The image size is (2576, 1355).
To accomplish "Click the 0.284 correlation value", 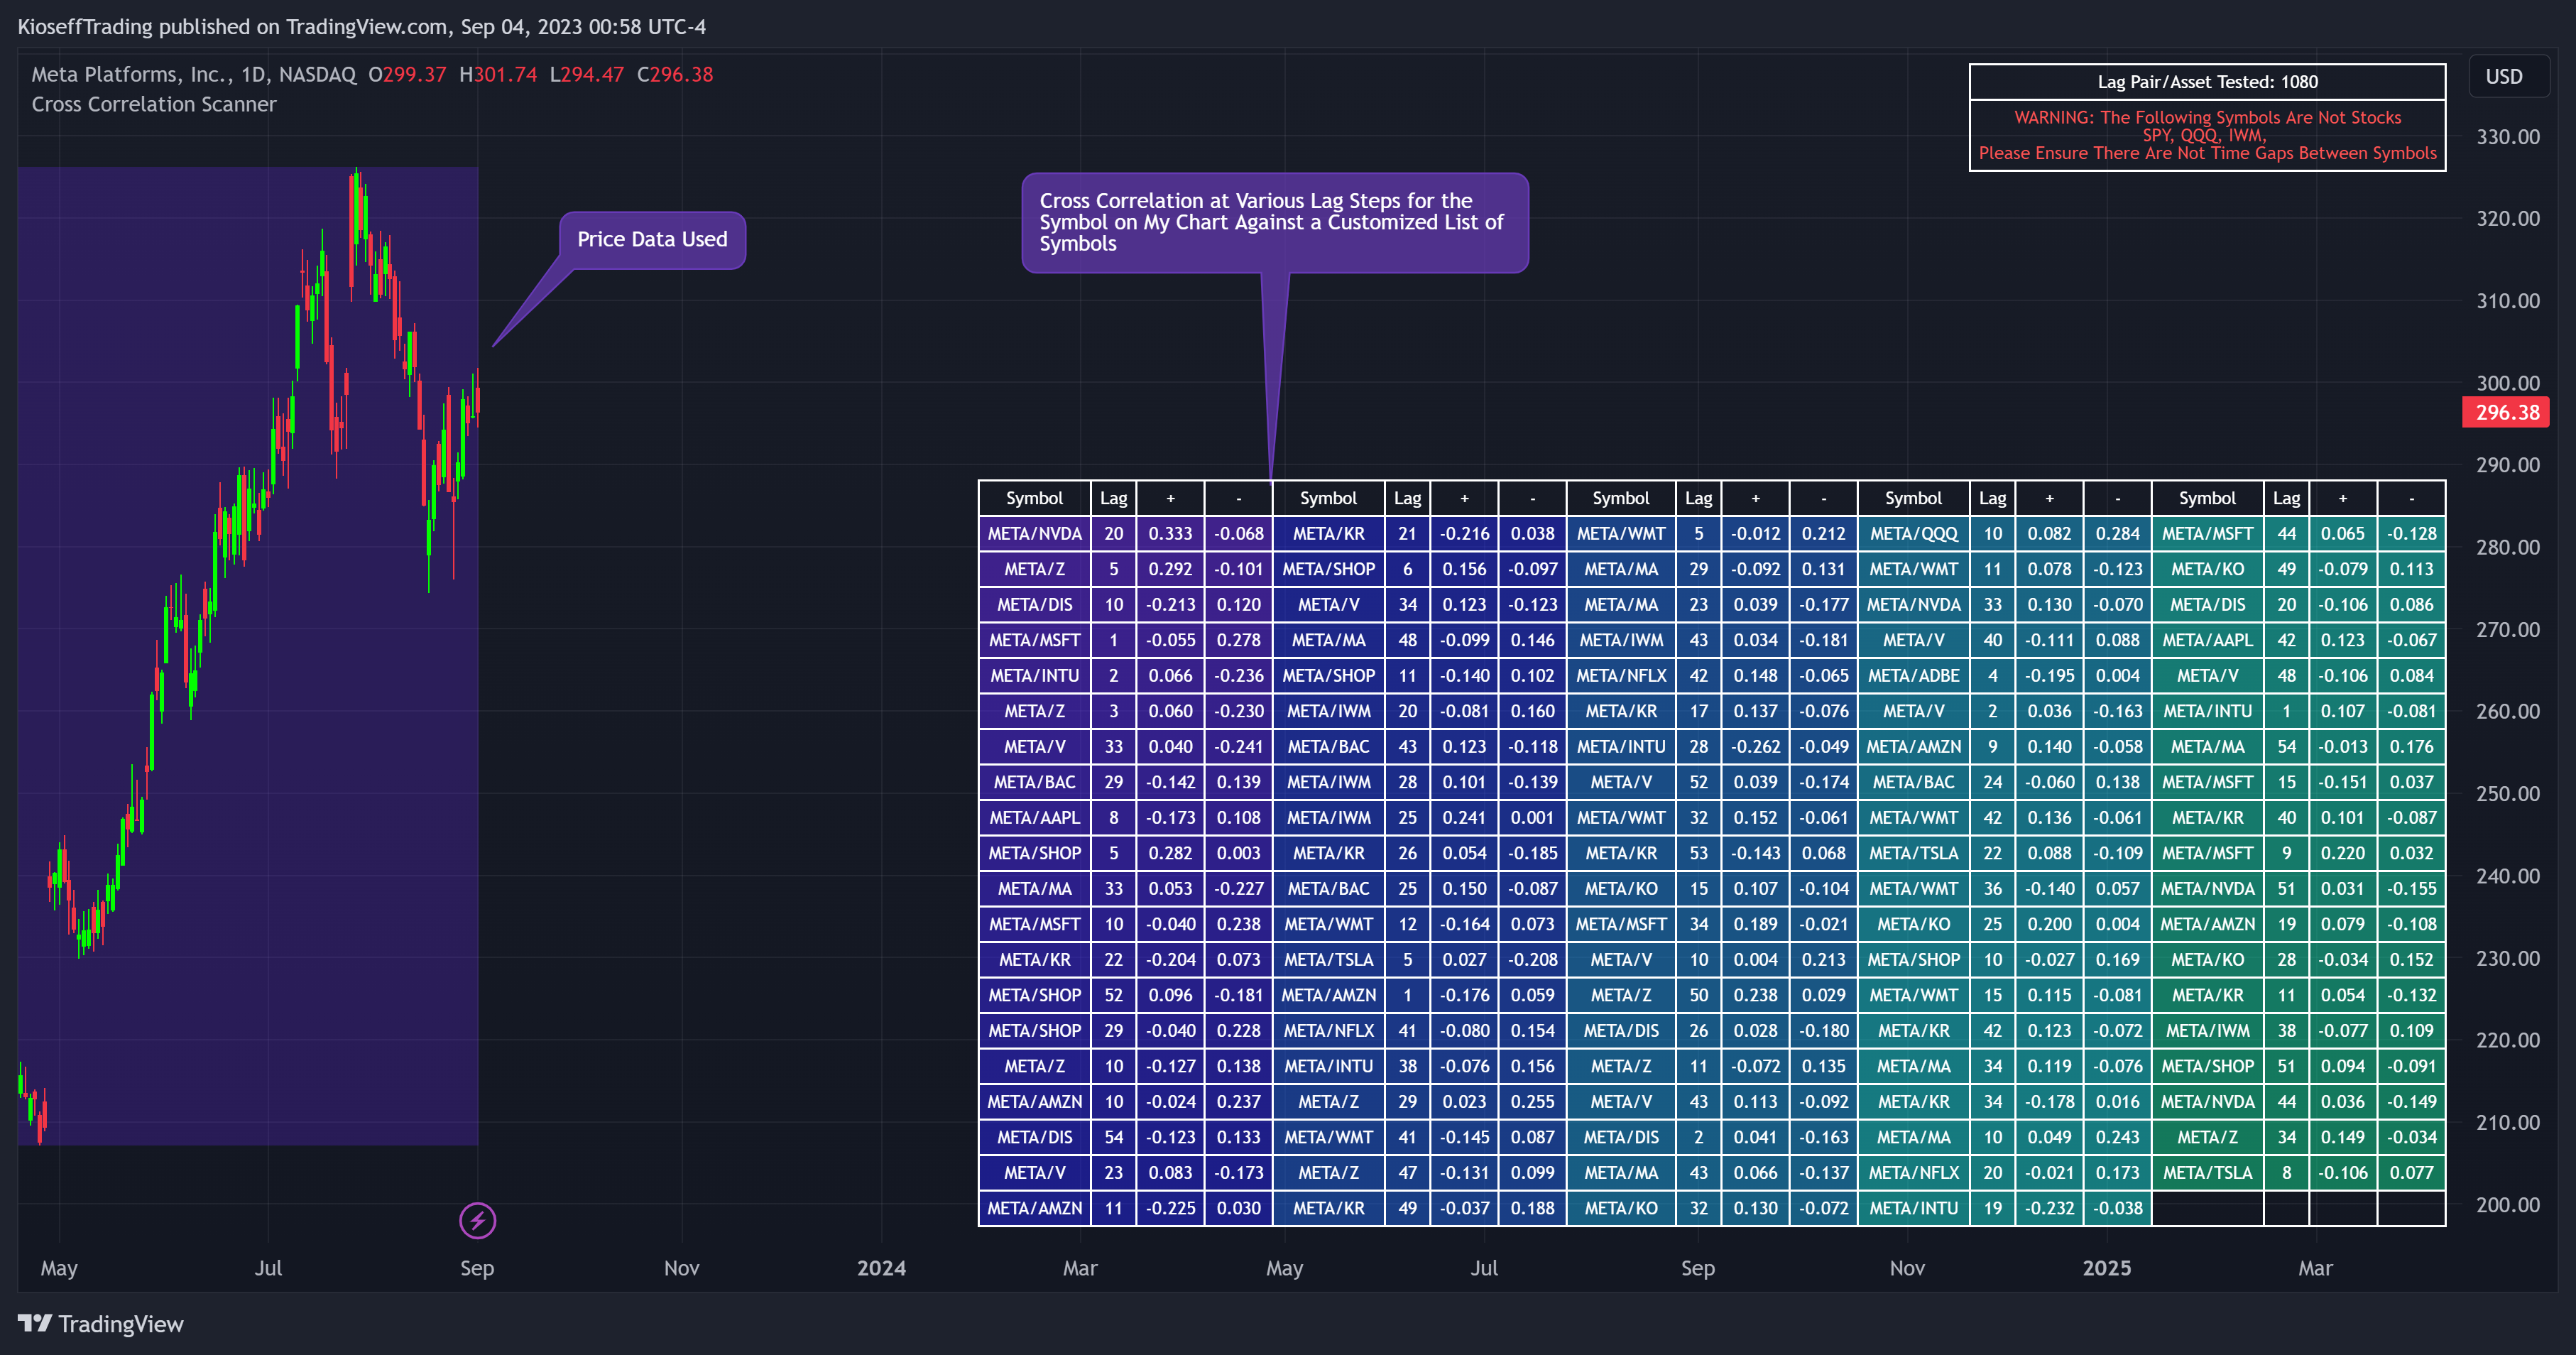I will [2117, 533].
